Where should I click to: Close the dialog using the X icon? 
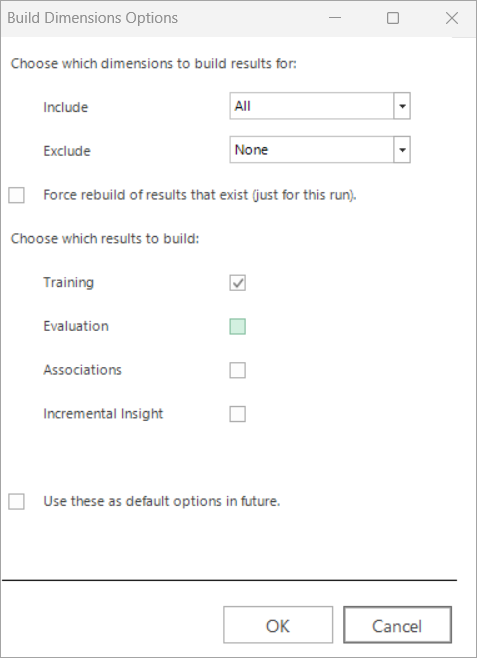[452, 18]
